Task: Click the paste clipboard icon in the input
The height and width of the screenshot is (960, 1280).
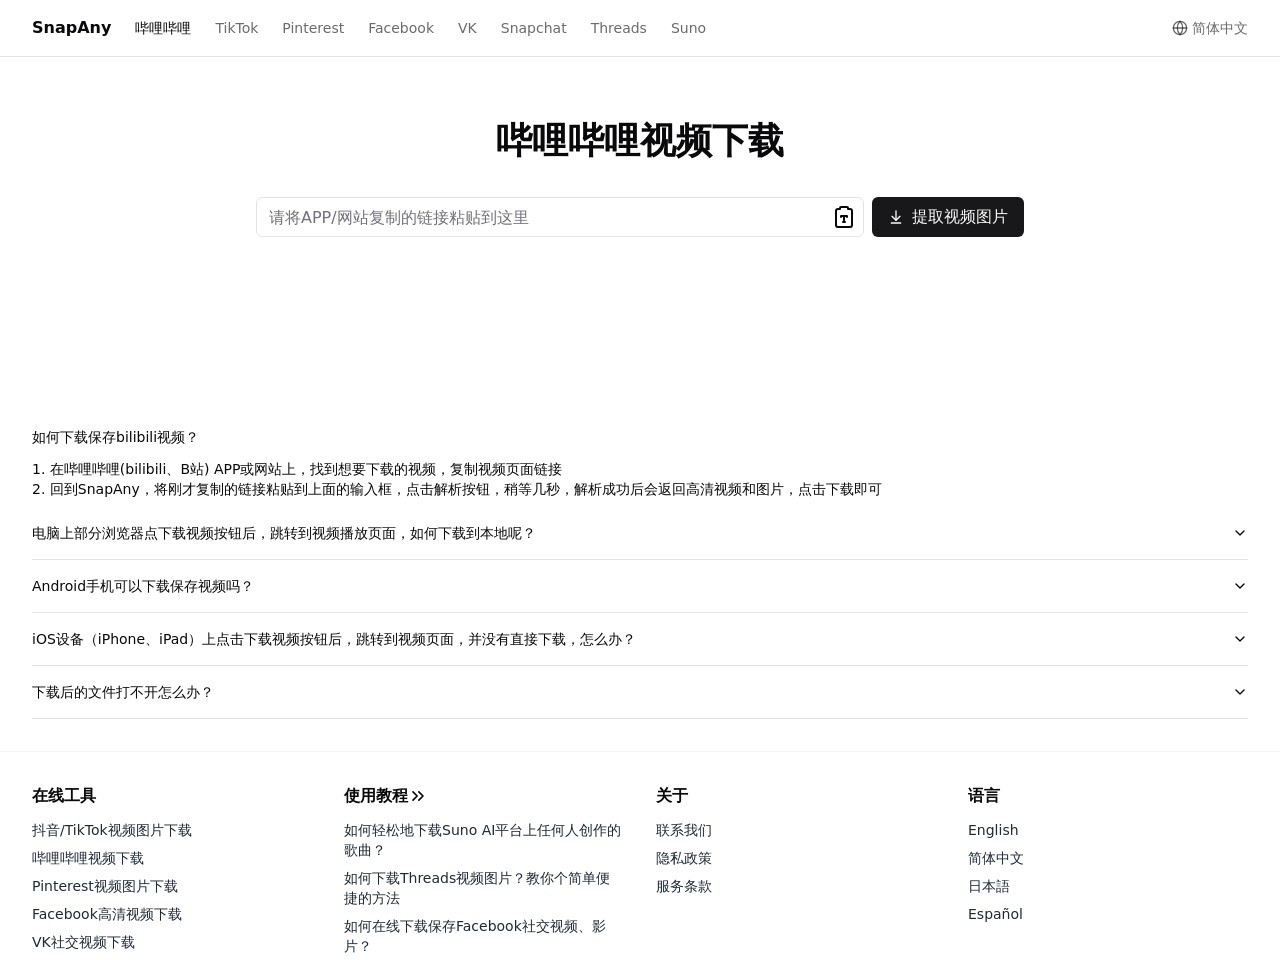Action: 844,217
